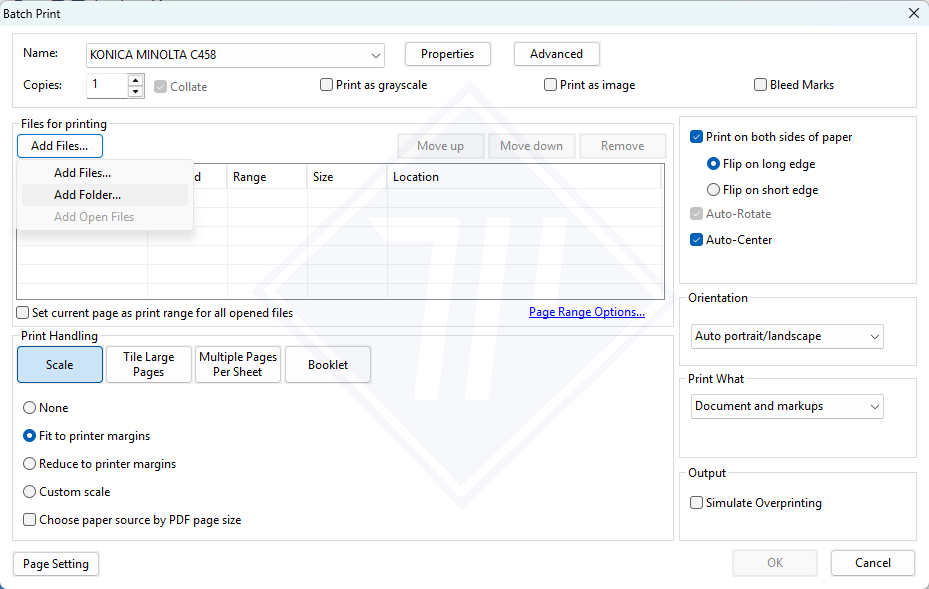929x589 pixels.
Task: Close the Batch Print dialog
Action: click(913, 13)
